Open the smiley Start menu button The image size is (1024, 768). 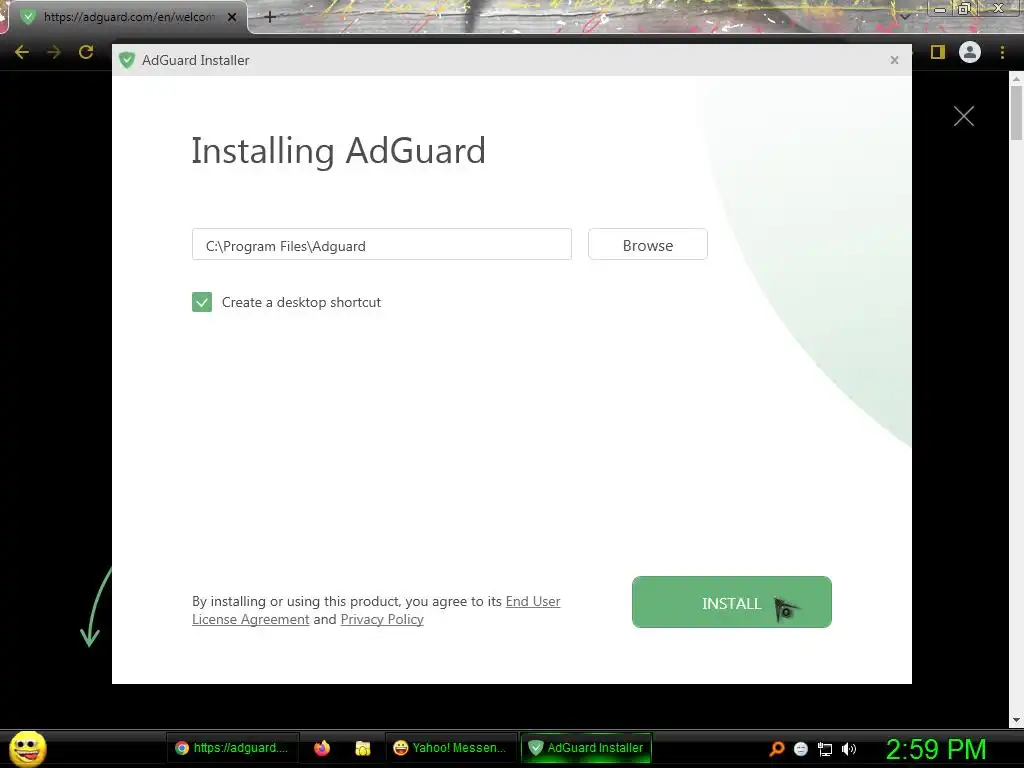click(28, 748)
